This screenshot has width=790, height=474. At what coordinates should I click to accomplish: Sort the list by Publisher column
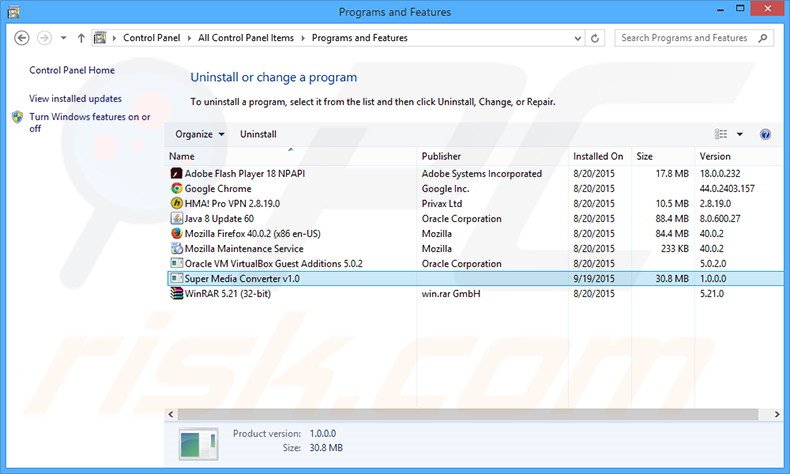click(441, 156)
